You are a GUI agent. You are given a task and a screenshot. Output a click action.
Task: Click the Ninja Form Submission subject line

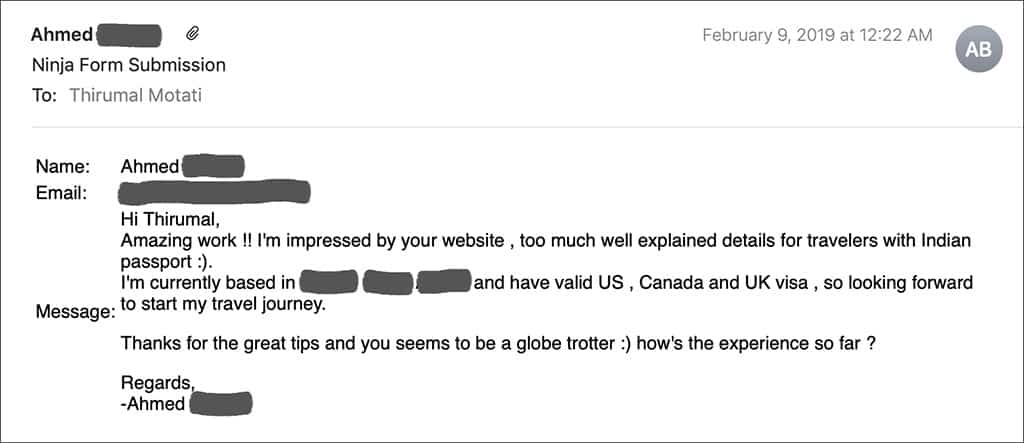tap(129, 65)
